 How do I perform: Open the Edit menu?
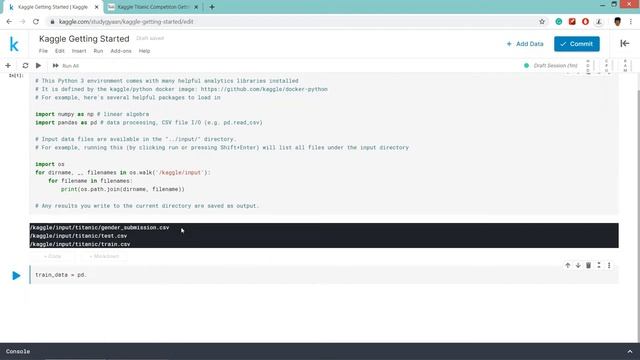click(60, 51)
